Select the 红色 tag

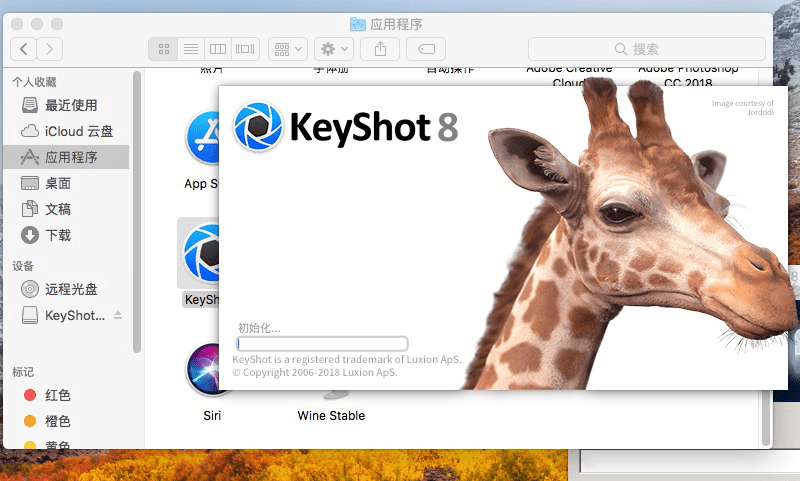66,395
